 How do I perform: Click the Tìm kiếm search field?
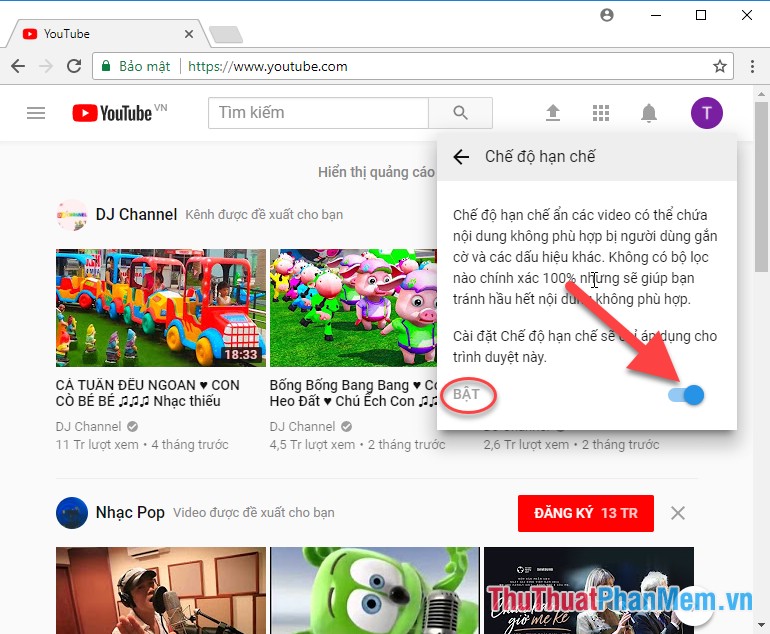318,113
